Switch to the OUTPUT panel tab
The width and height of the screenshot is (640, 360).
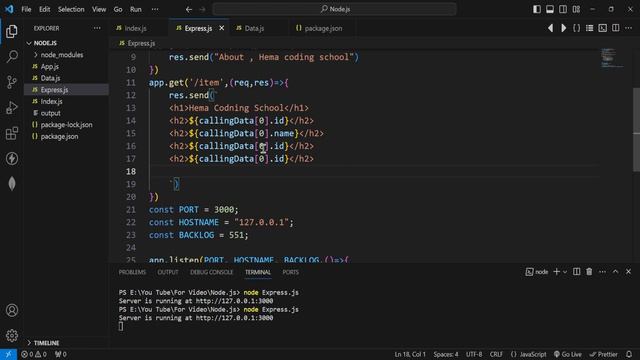(168, 272)
